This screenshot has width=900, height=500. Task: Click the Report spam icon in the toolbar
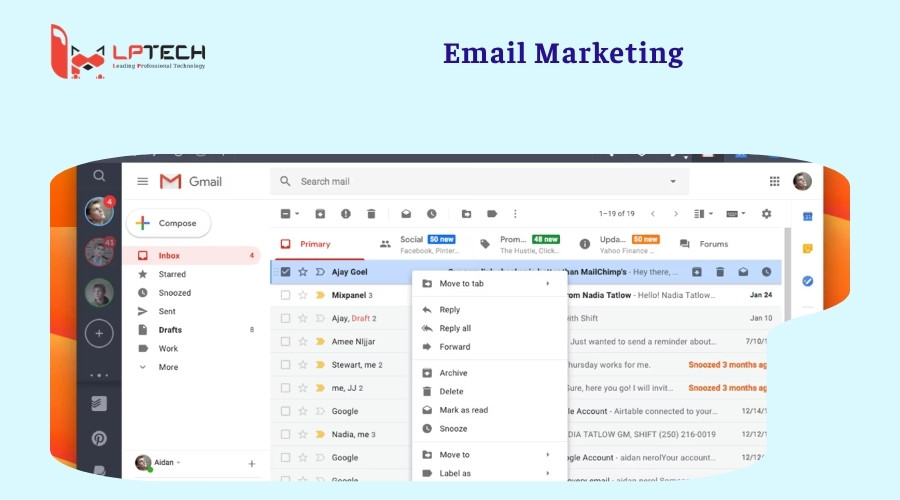pyautogui.click(x=346, y=214)
